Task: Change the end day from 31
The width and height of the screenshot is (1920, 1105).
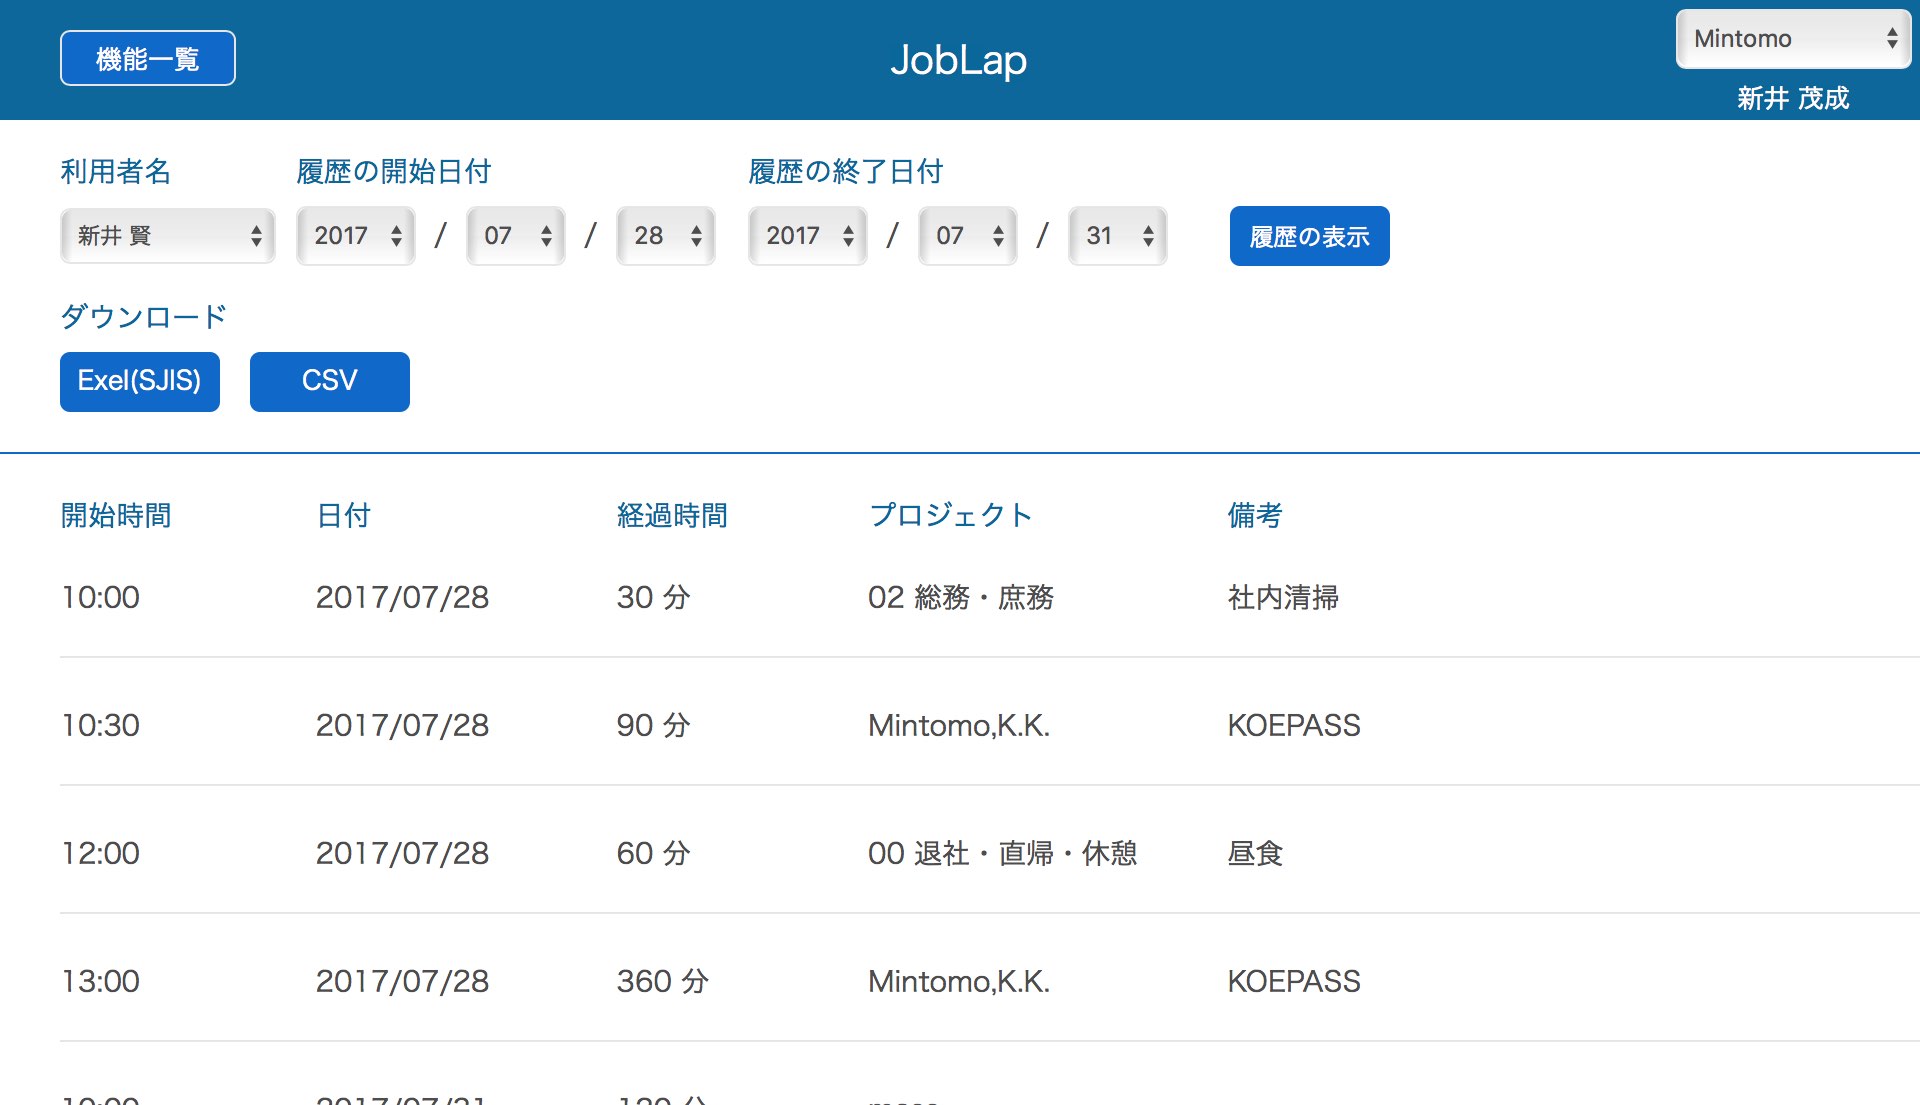Action: click(1116, 236)
